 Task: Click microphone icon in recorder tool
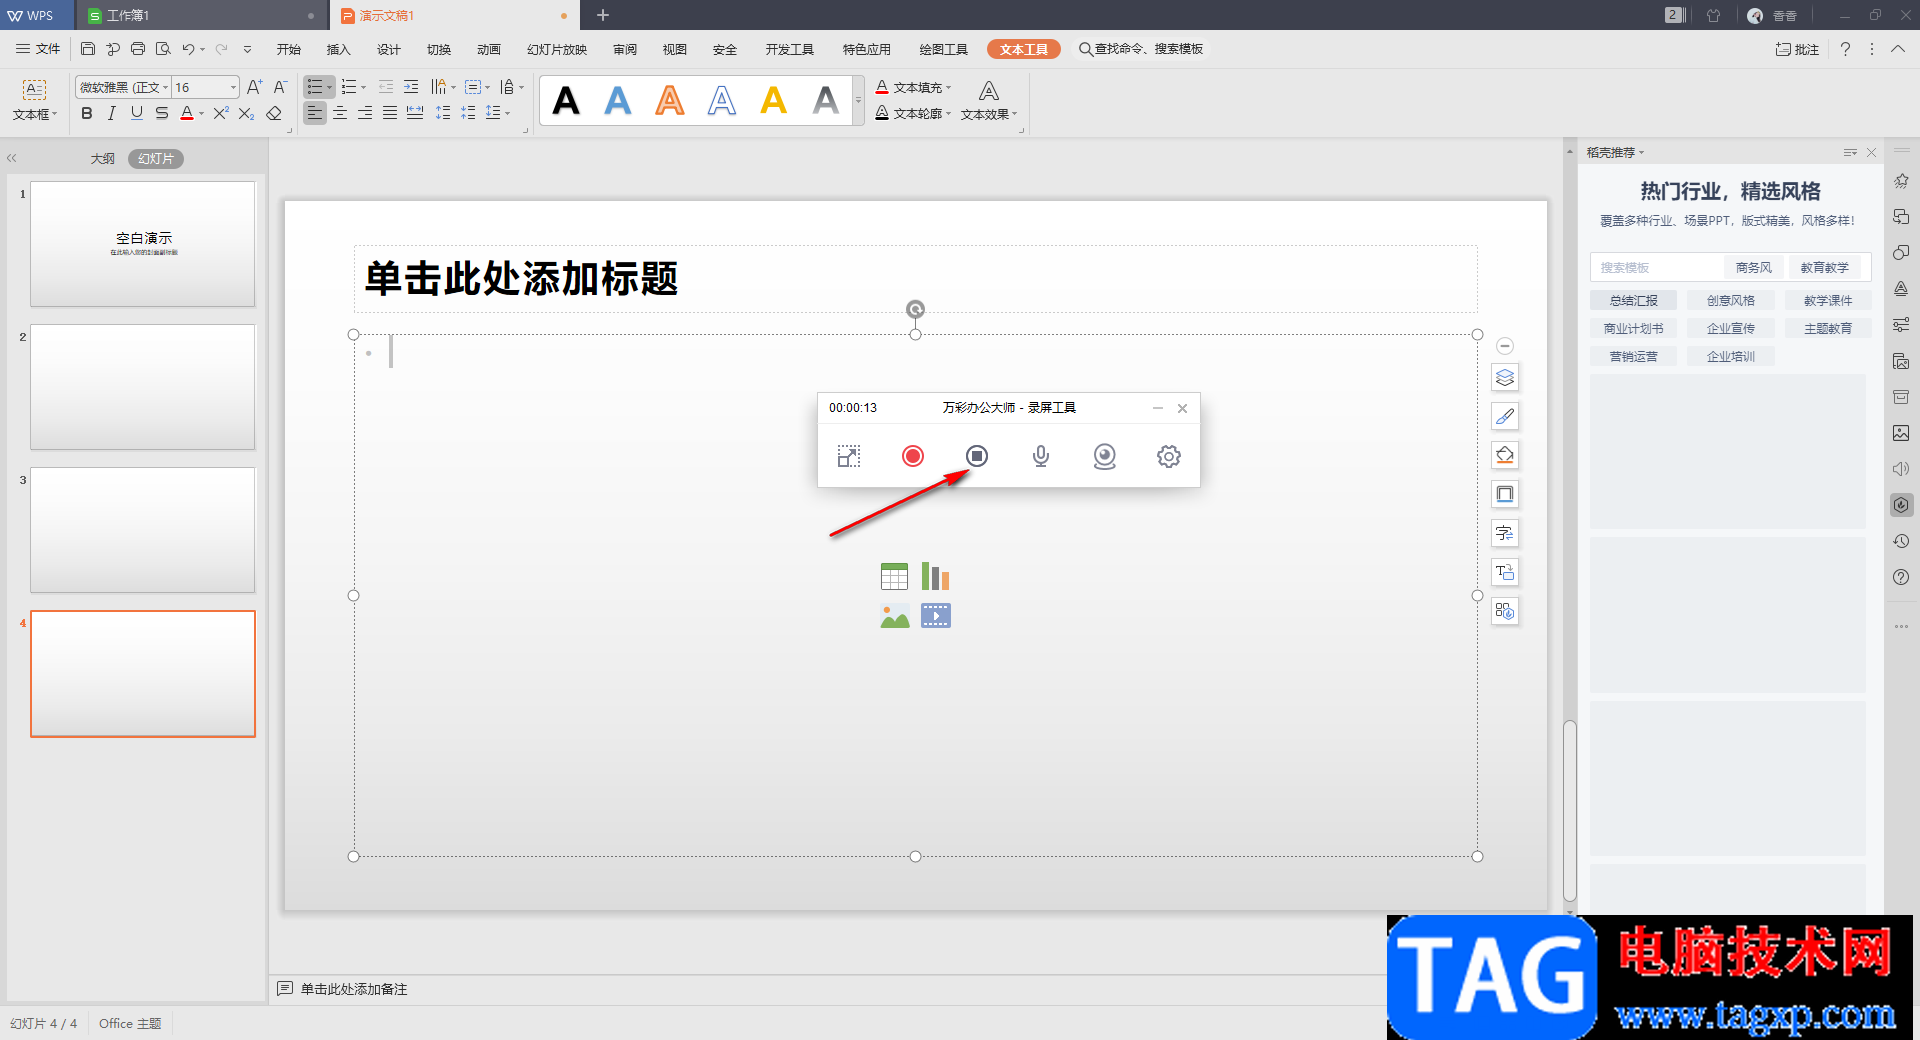coord(1041,456)
